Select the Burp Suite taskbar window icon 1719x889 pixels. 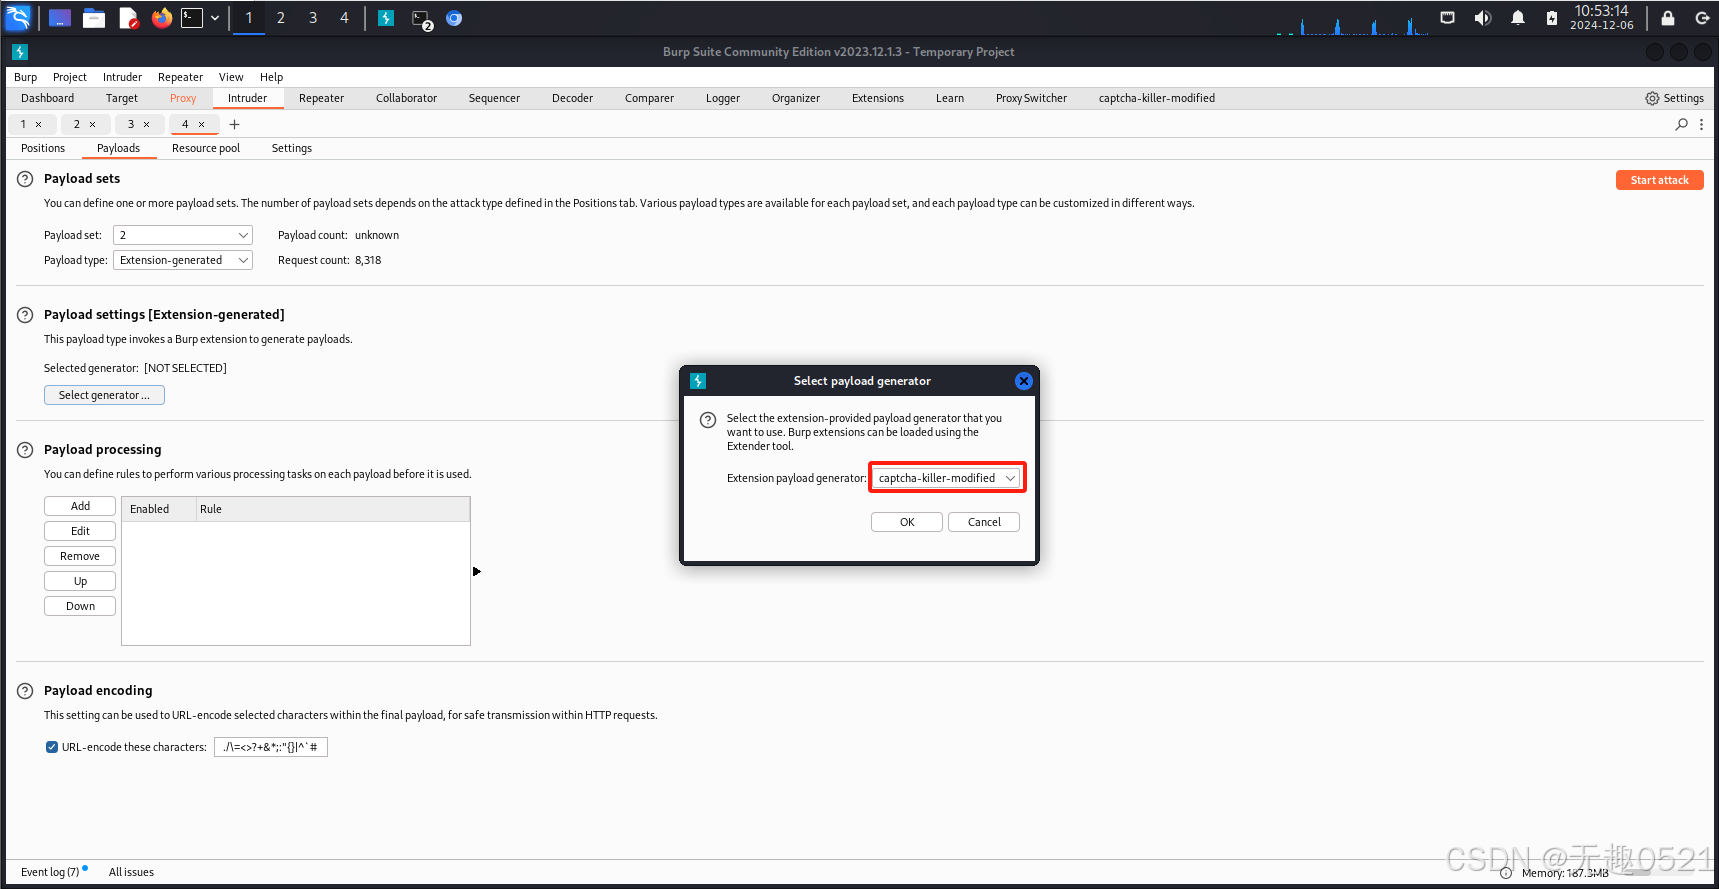click(x=386, y=18)
